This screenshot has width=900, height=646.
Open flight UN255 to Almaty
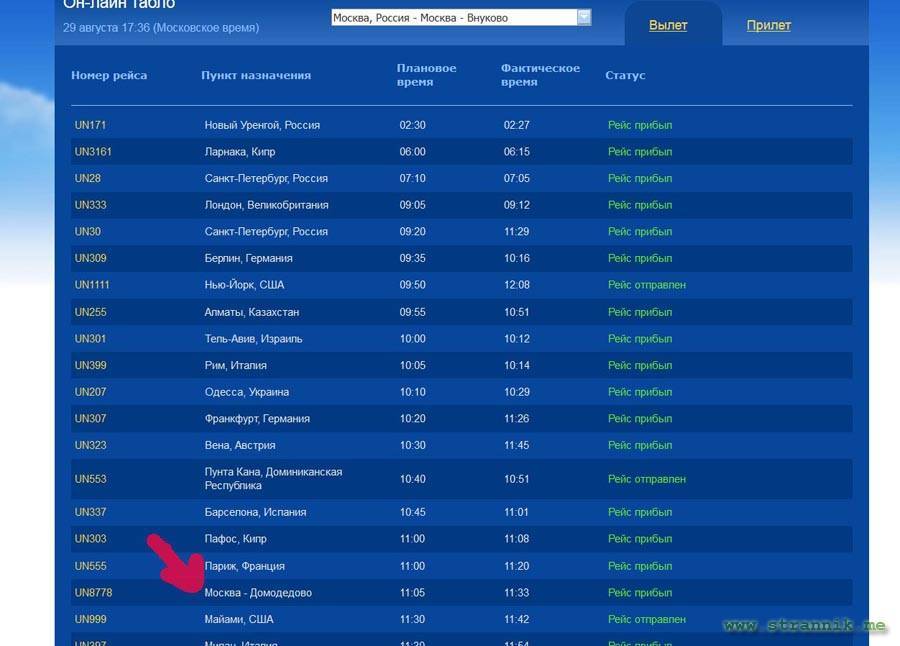pyautogui.click(x=90, y=312)
